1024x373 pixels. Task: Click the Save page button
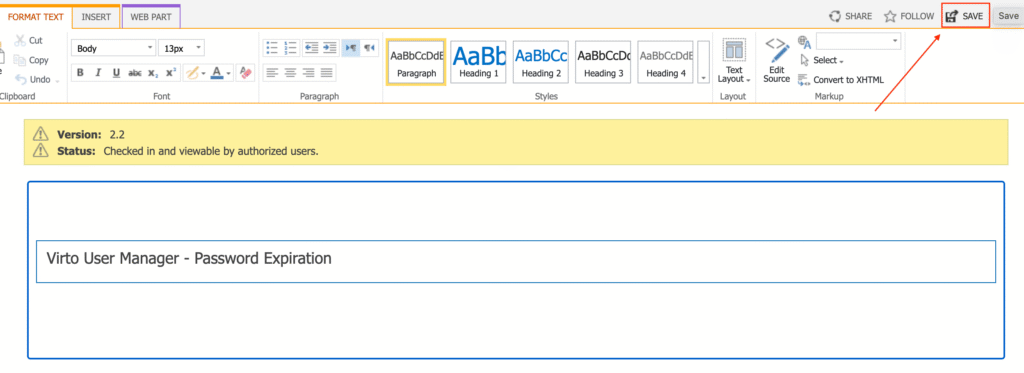click(x=965, y=16)
